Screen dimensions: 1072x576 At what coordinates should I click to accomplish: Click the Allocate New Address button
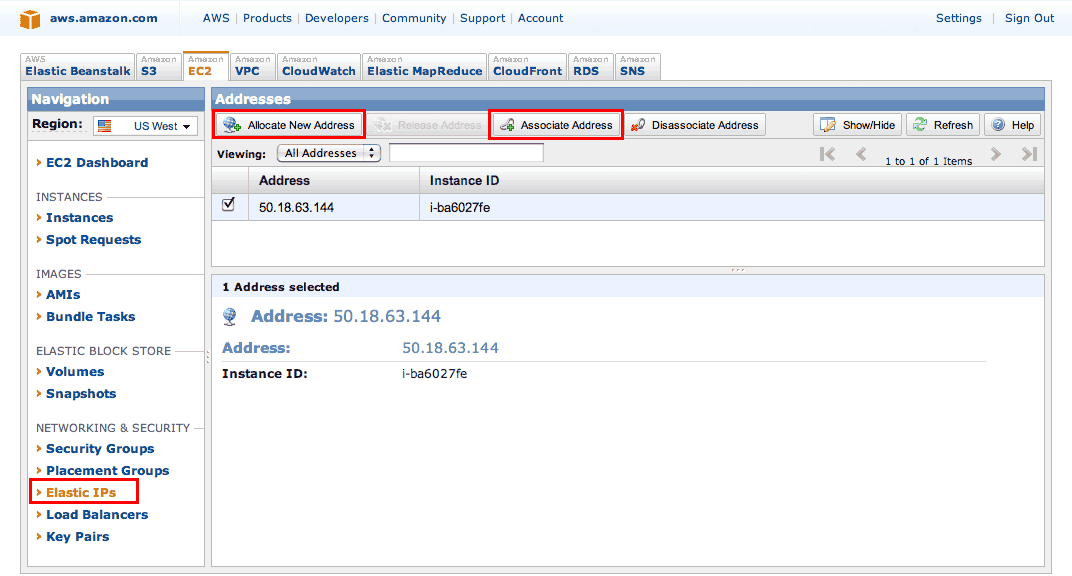289,125
